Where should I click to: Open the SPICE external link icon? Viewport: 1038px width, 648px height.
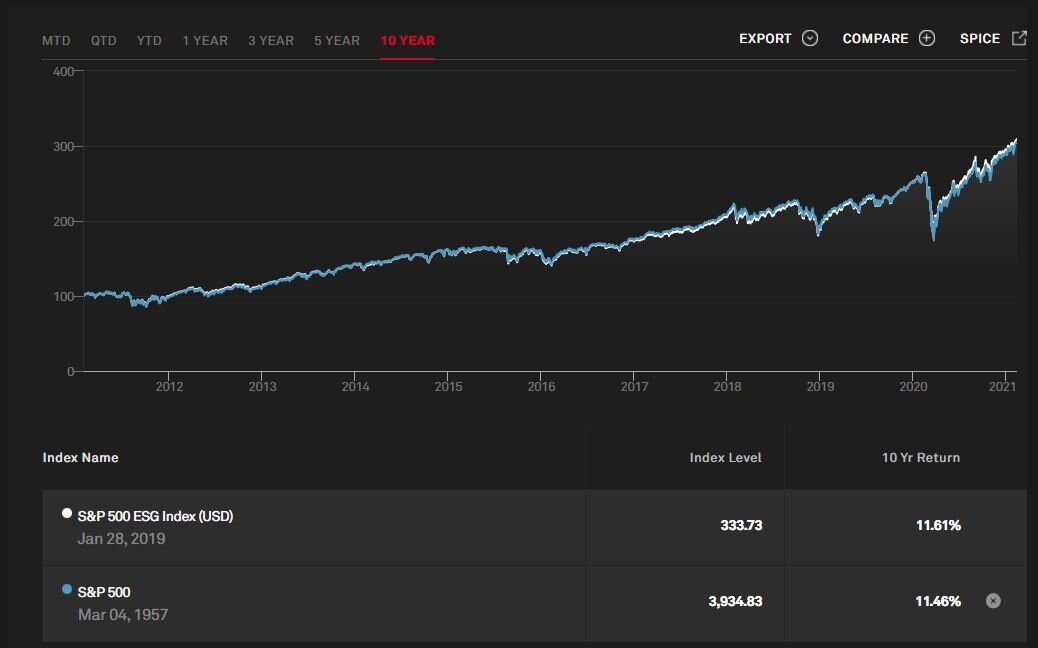click(x=1019, y=38)
